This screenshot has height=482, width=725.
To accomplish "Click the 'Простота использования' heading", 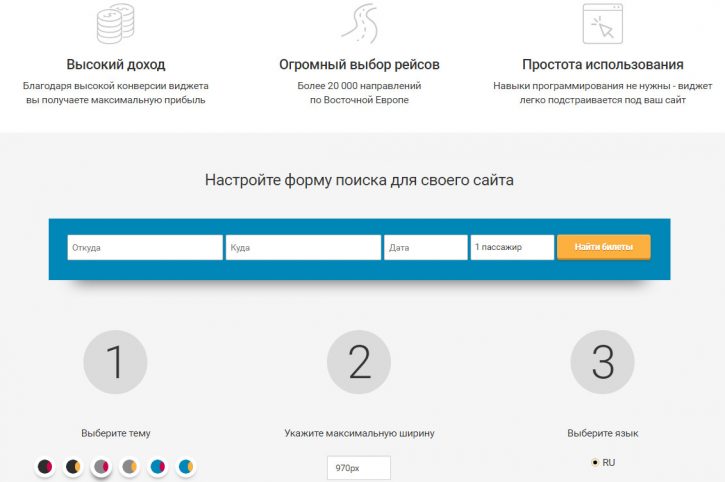I will [x=602, y=64].
